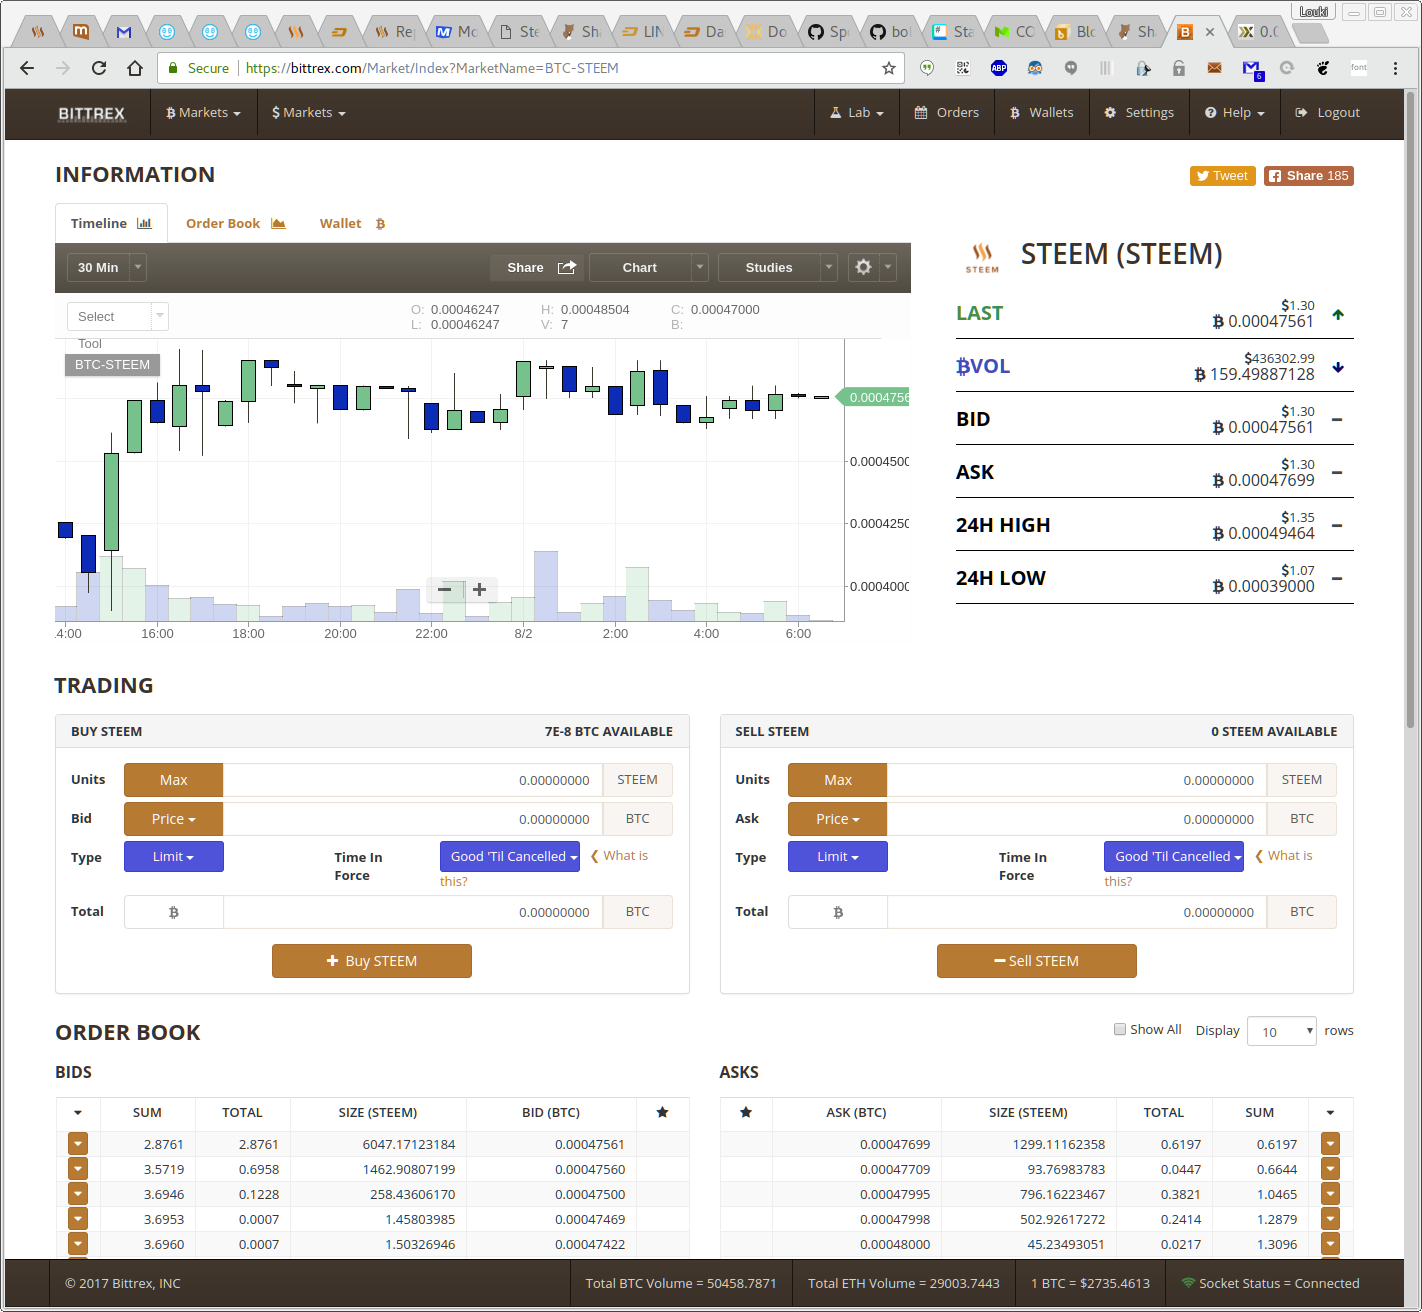Zoom in chart with plus button

click(x=480, y=590)
